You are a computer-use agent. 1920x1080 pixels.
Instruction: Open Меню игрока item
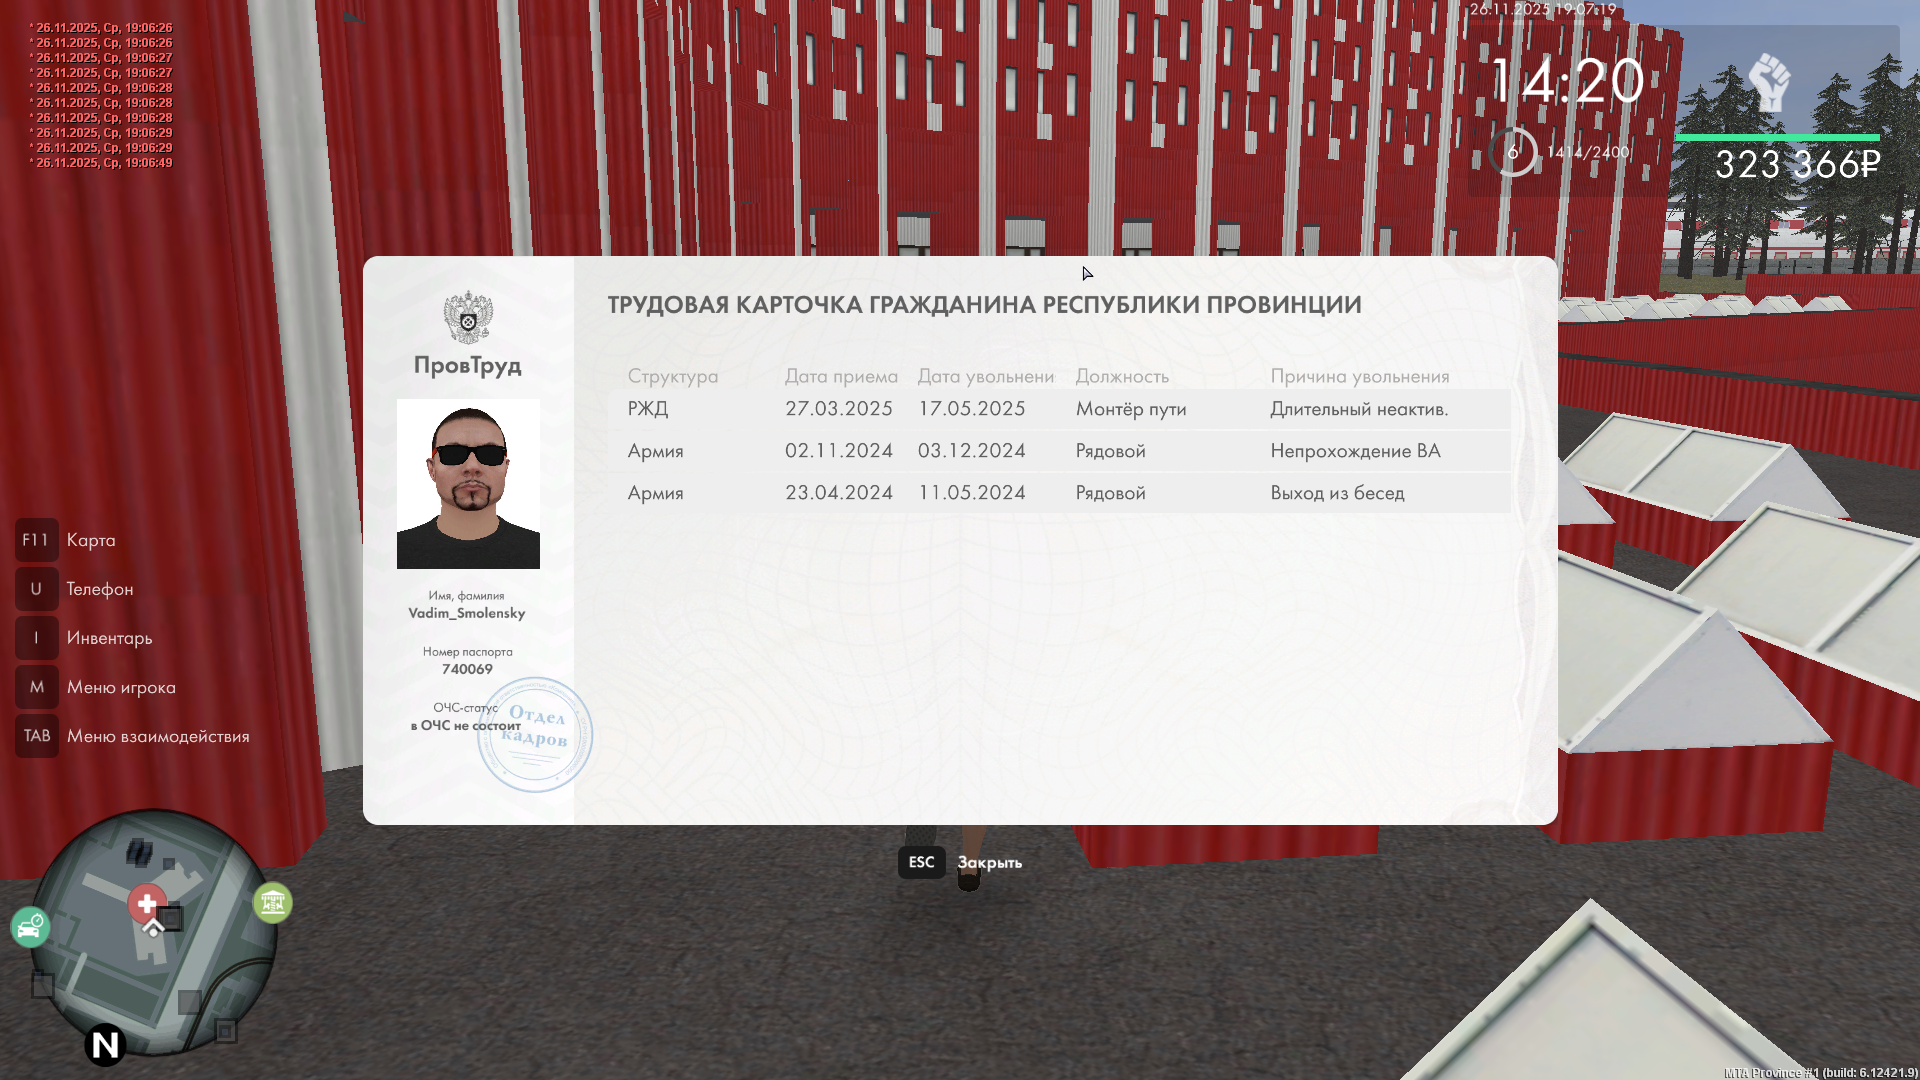pos(121,687)
